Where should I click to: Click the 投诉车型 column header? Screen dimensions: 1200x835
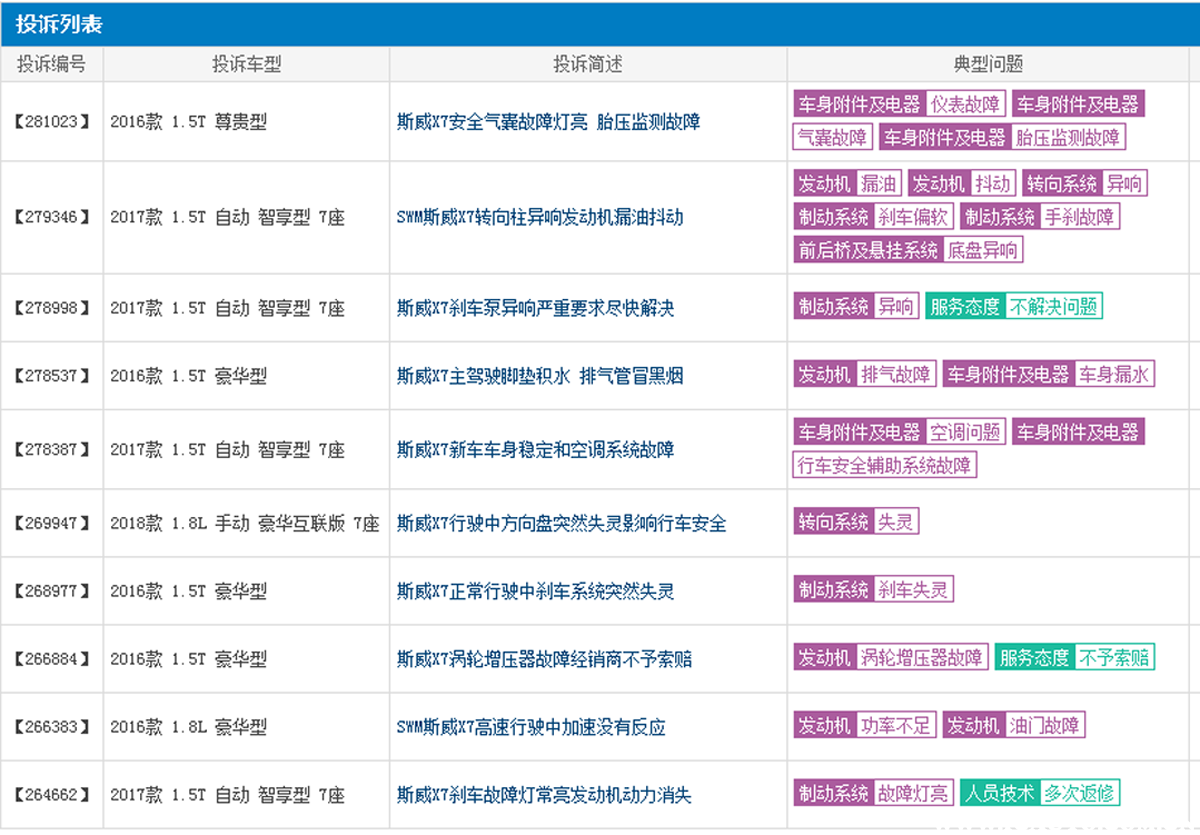pyautogui.click(x=246, y=64)
